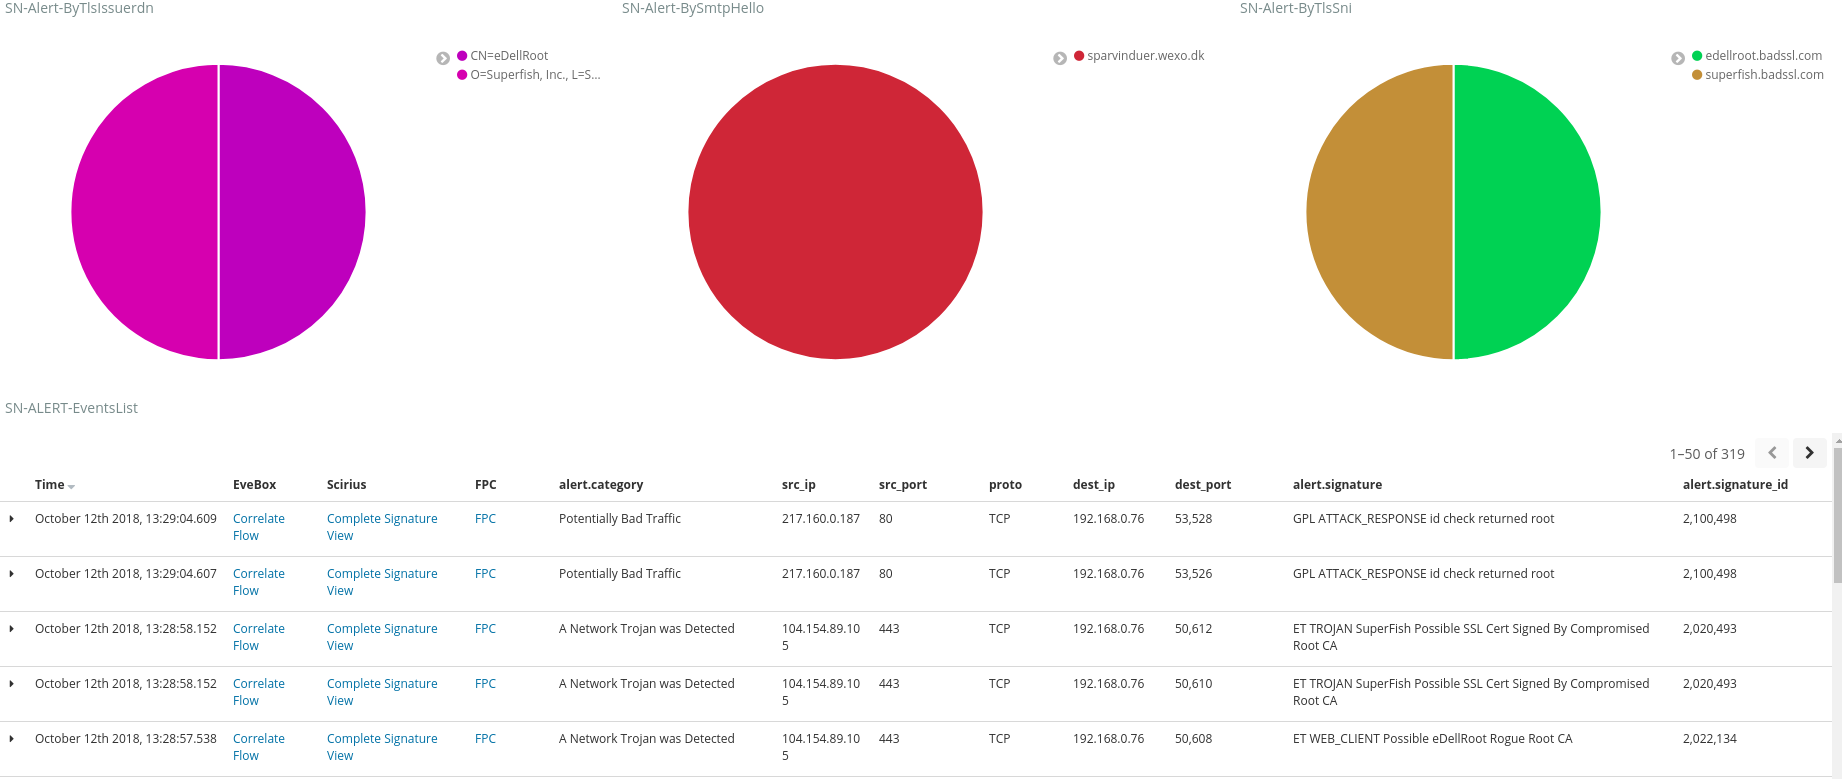
Task: Click the first Potentially Bad Traffic cell
Action: point(620,519)
